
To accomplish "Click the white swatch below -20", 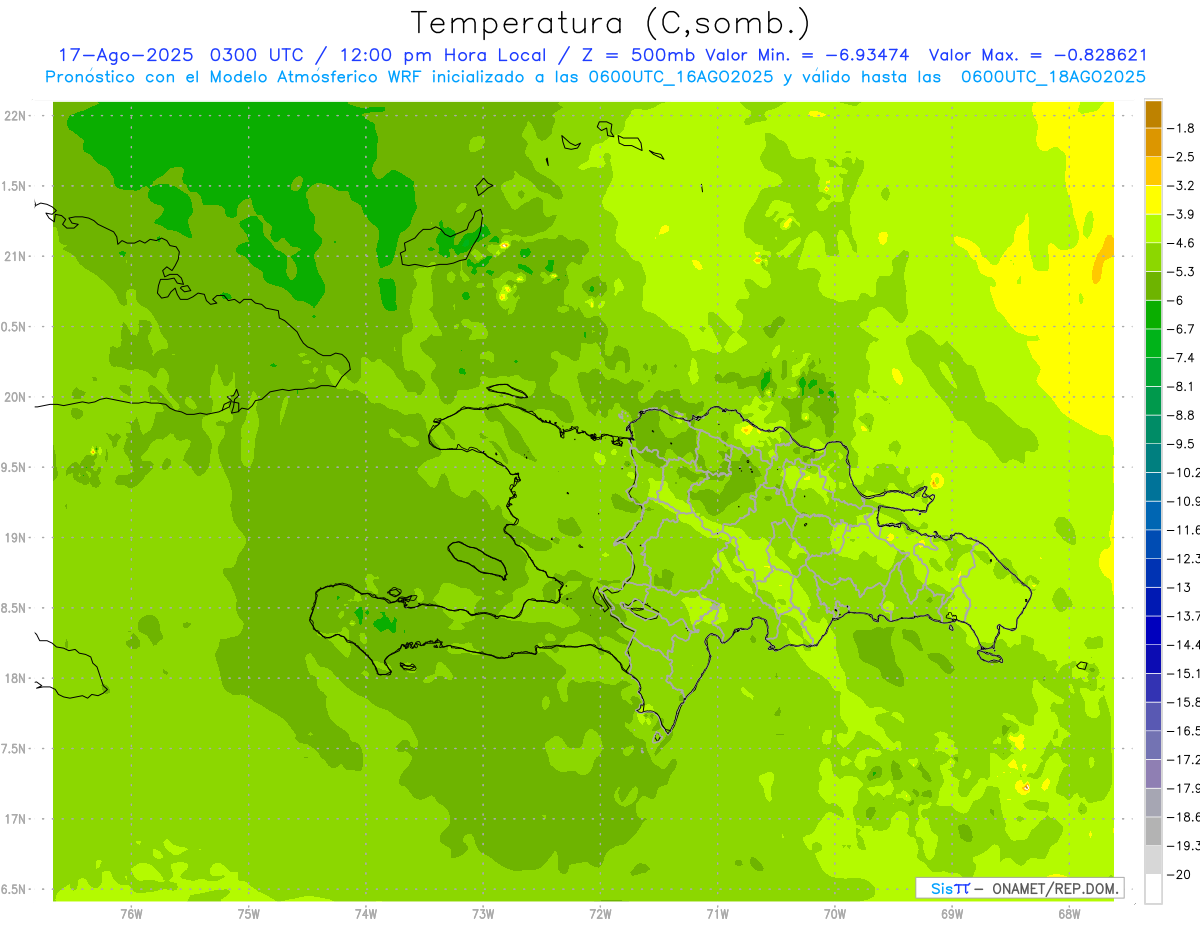I will pyautogui.click(x=1154, y=888).
